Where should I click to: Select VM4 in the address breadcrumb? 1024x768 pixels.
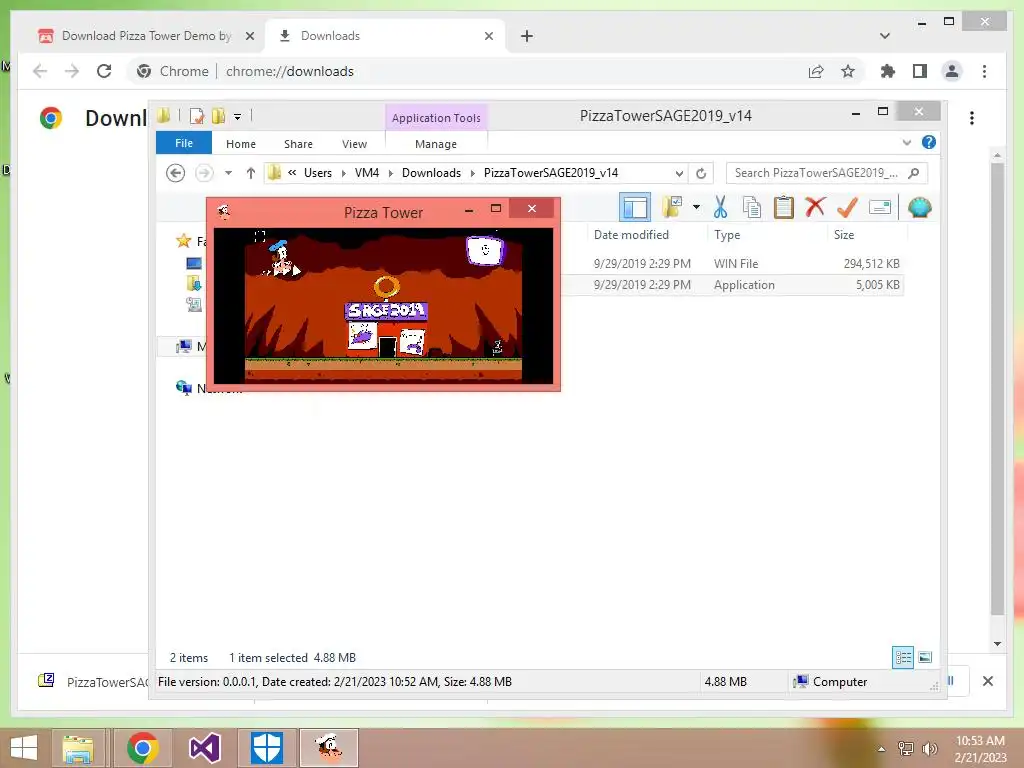tap(367, 173)
